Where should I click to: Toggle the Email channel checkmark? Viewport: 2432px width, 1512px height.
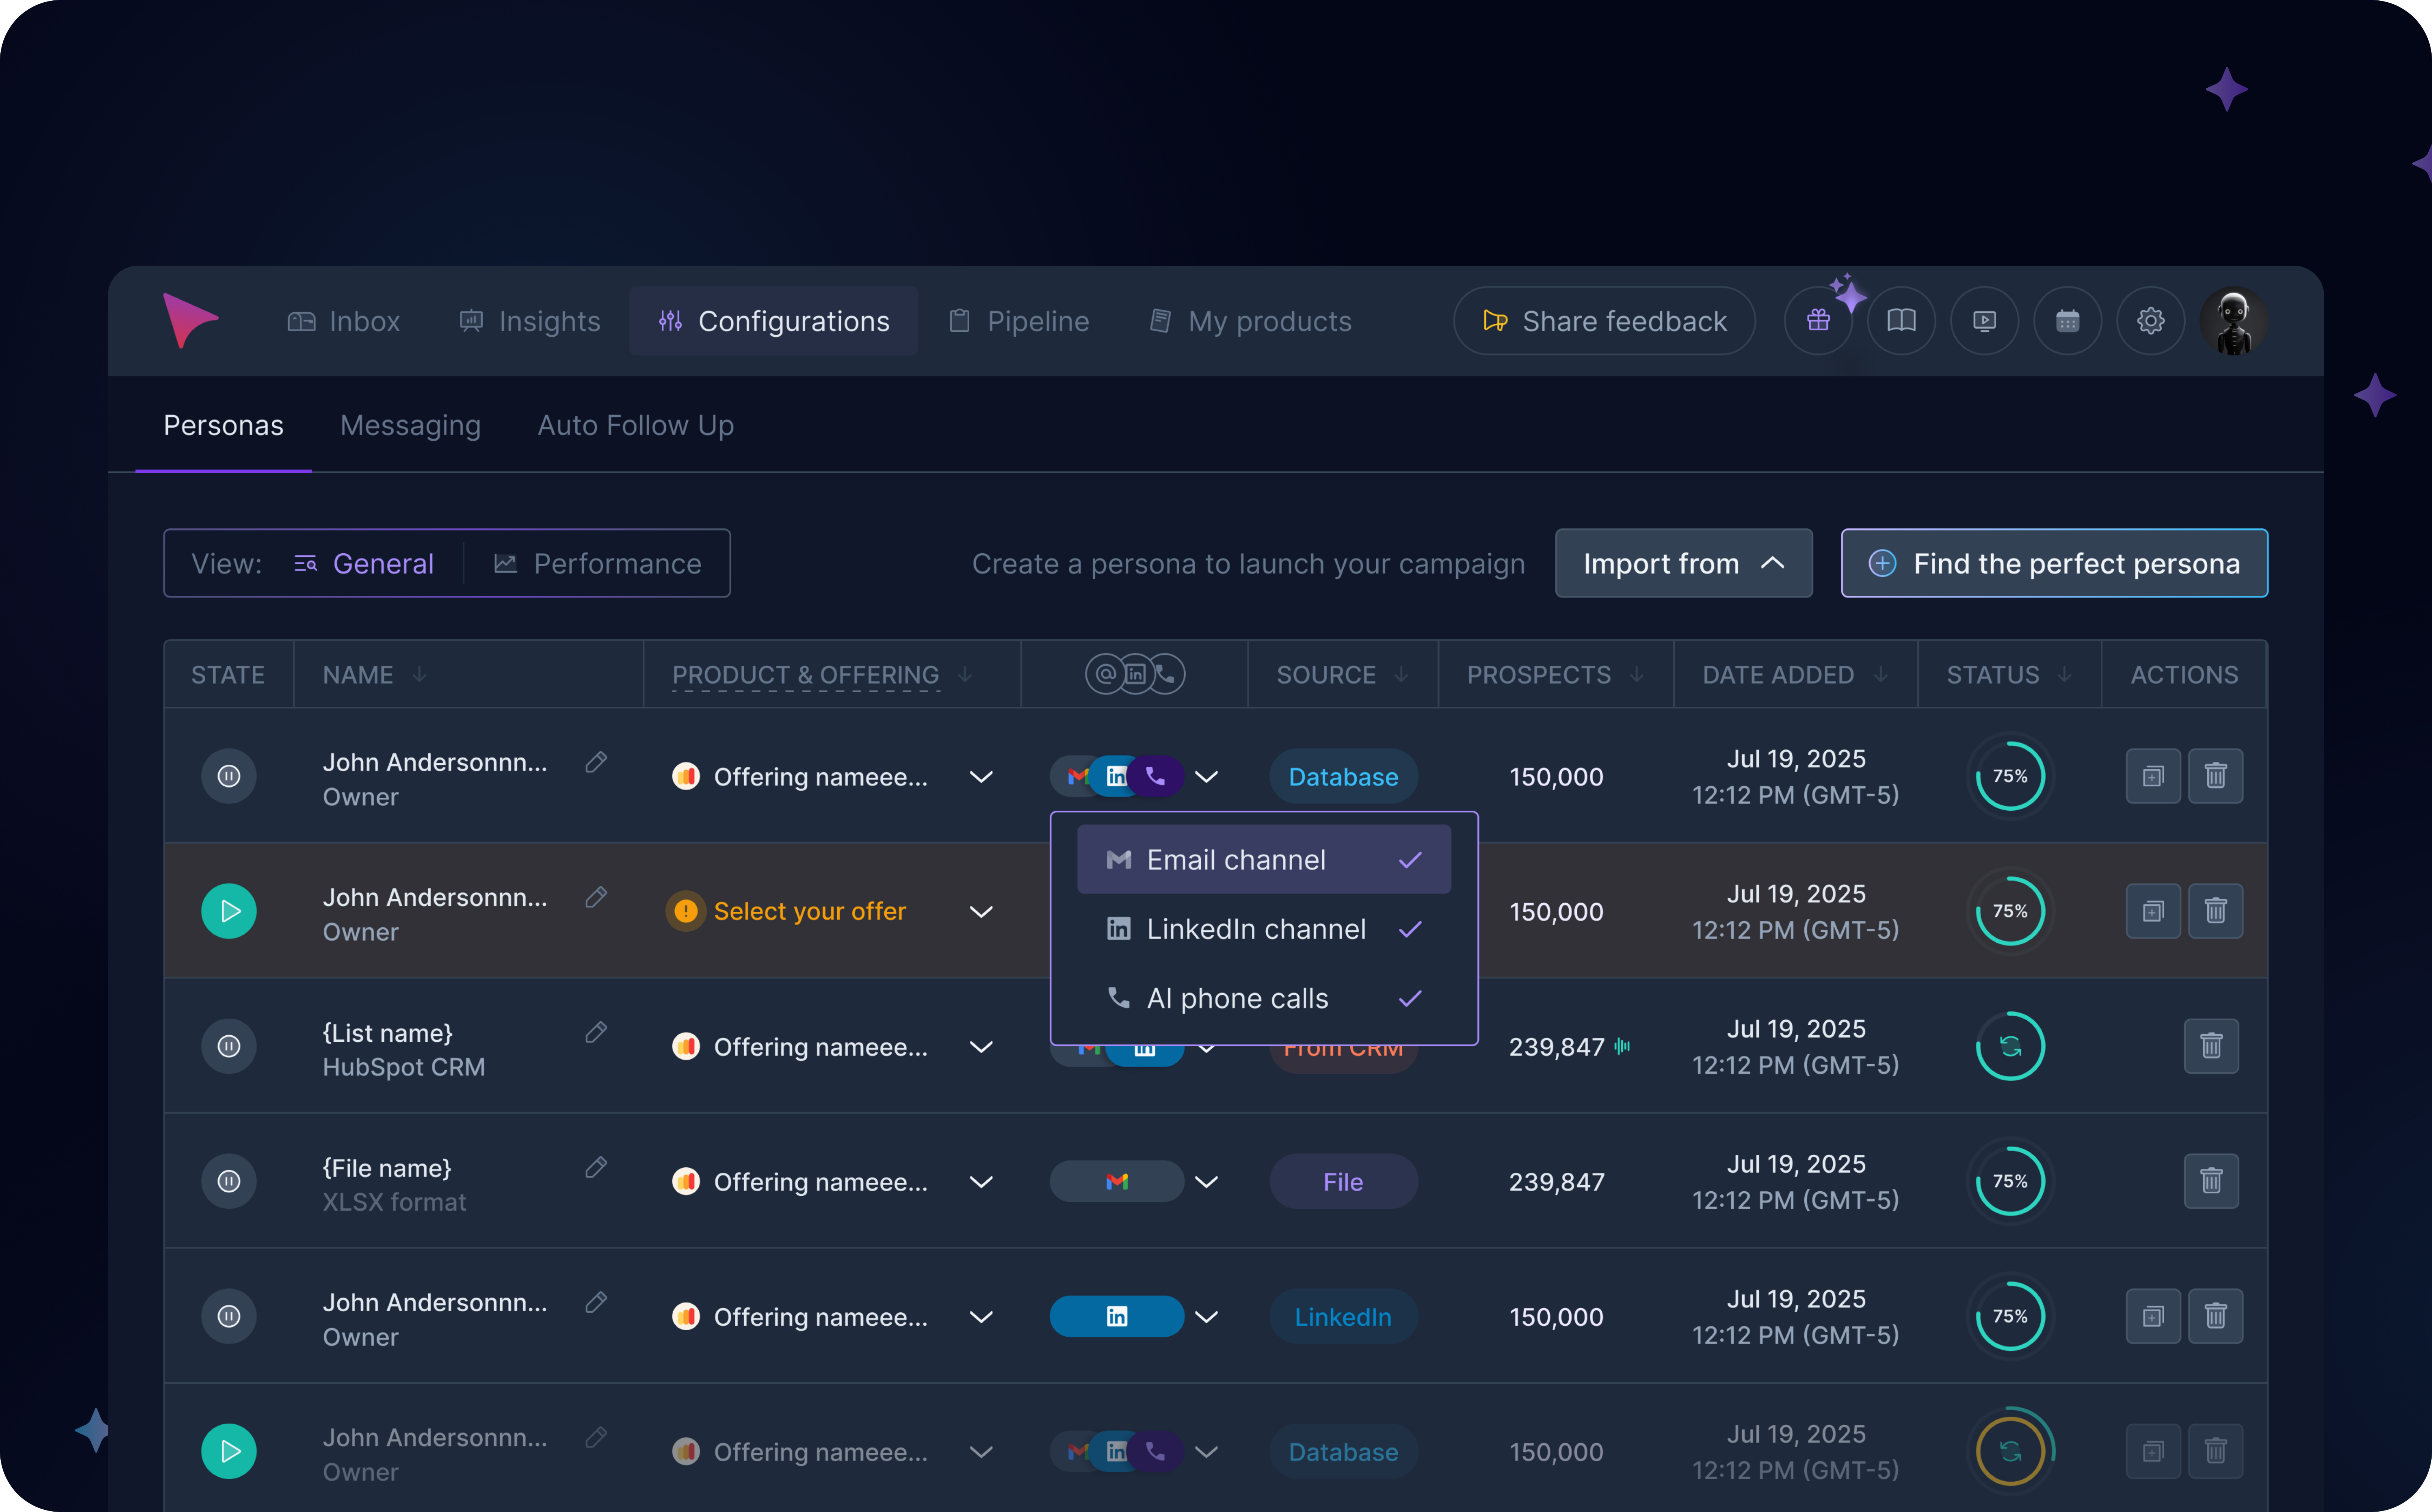point(1410,858)
